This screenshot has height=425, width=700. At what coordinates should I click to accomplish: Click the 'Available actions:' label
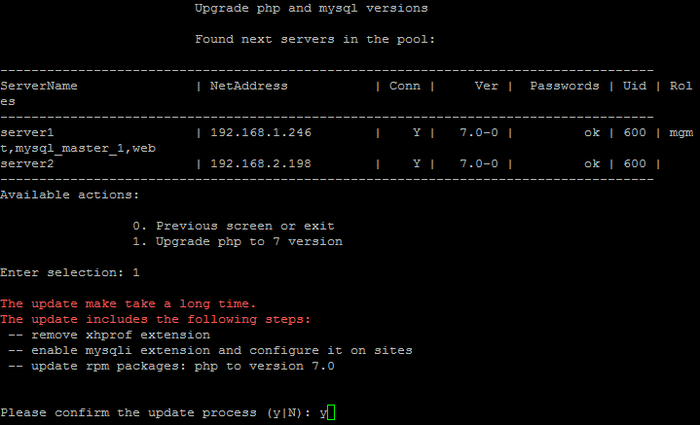coord(70,195)
